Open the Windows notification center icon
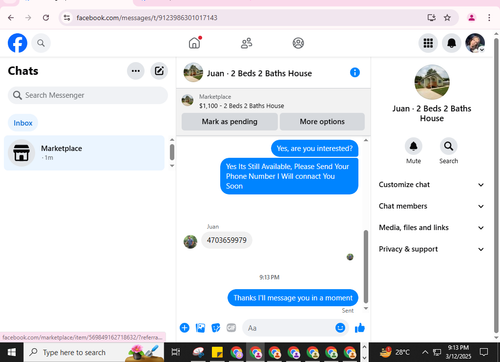 (484, 352)
